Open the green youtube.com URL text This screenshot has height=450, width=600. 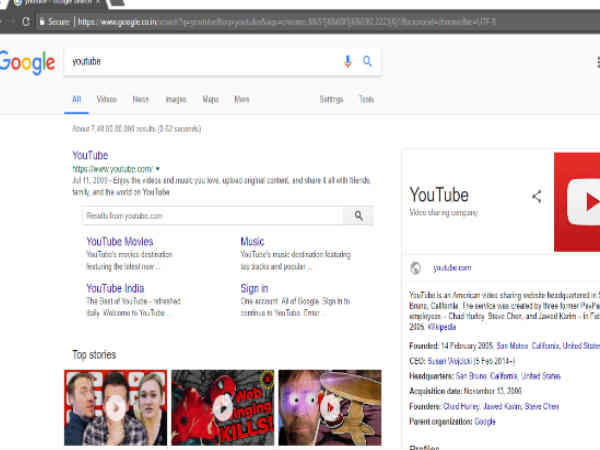point(112,169)
